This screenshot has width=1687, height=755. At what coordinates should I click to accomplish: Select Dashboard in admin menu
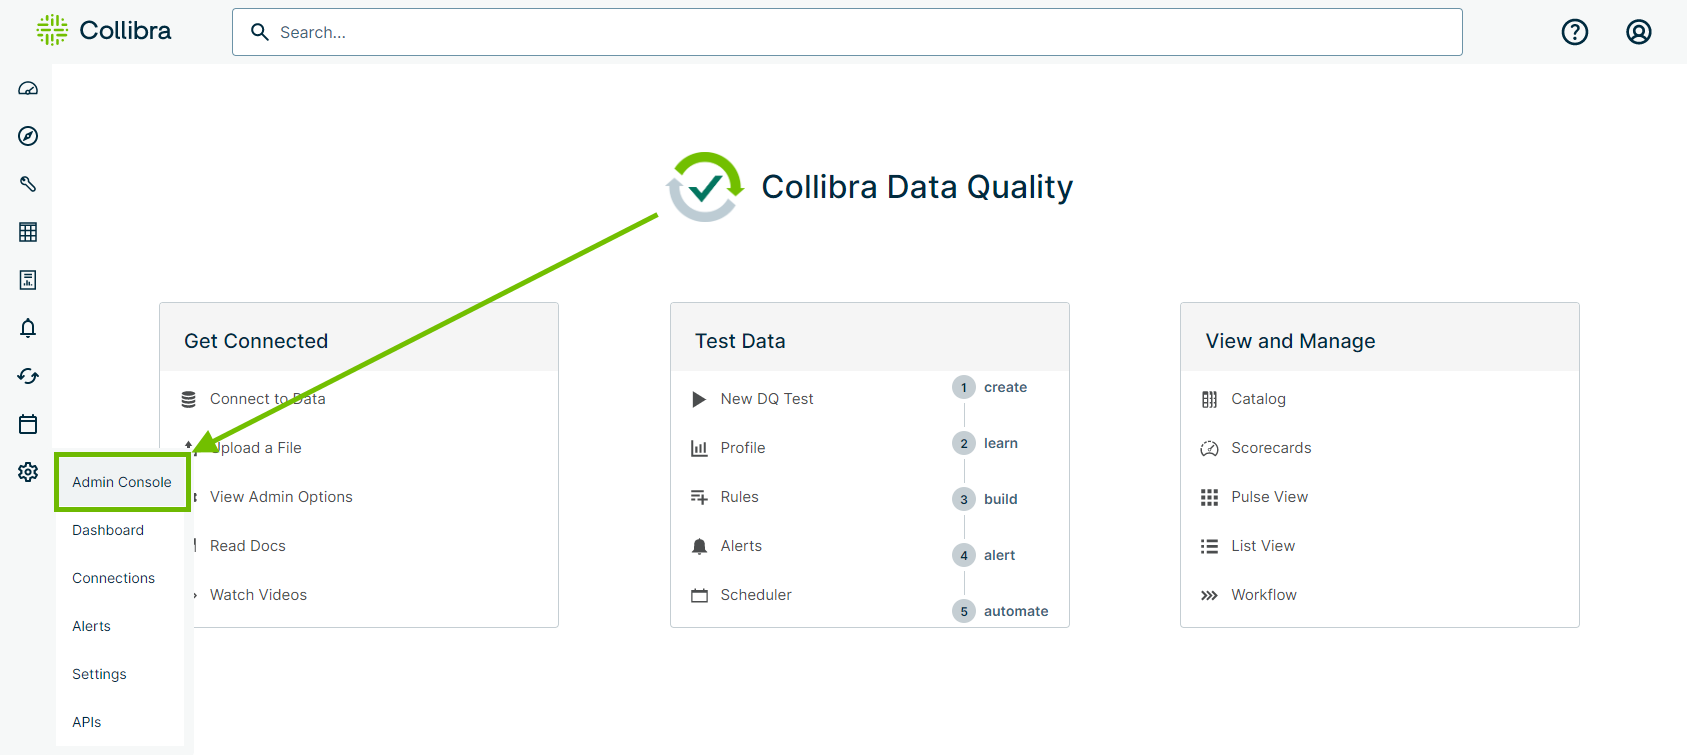click(108, 530)
